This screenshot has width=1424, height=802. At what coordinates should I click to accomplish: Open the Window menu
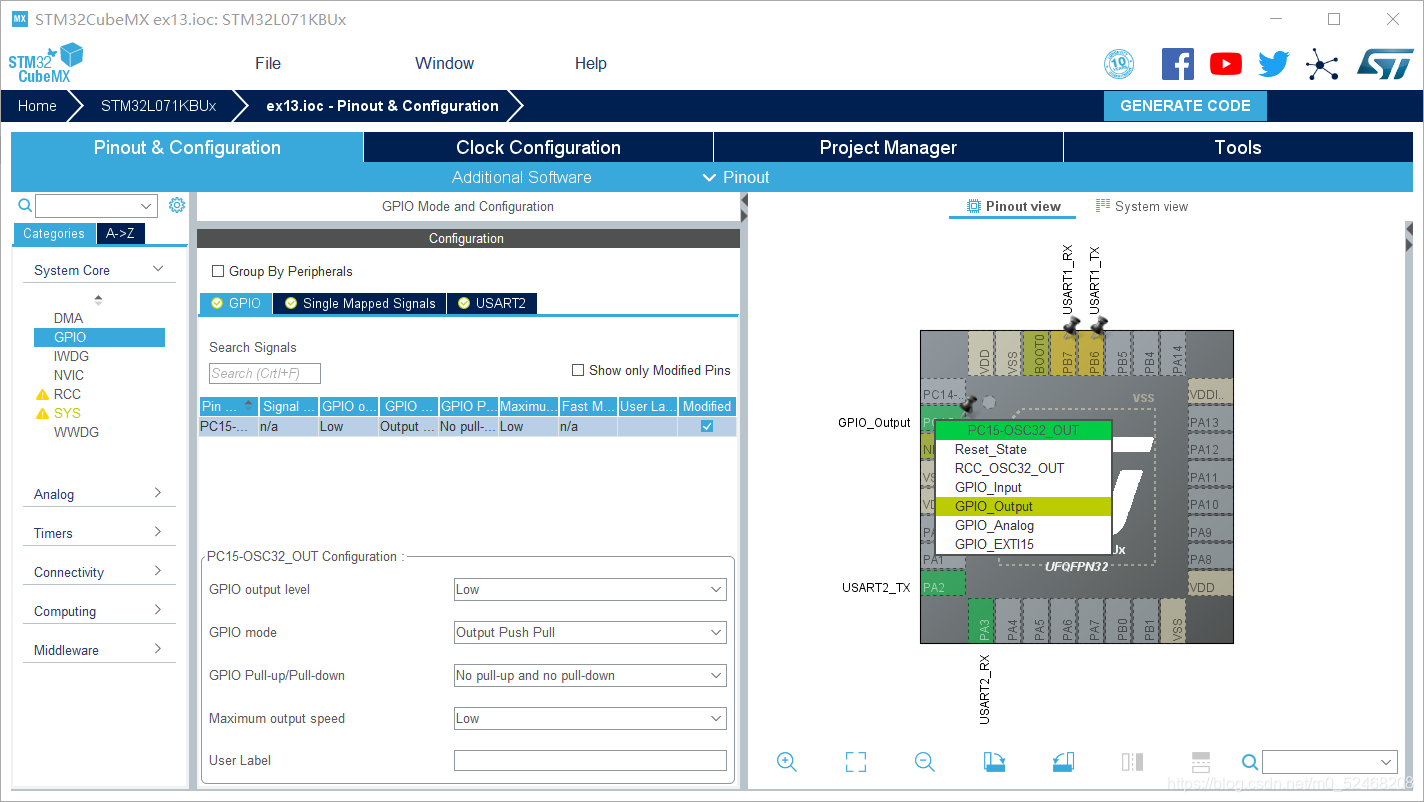coord(444,63)
